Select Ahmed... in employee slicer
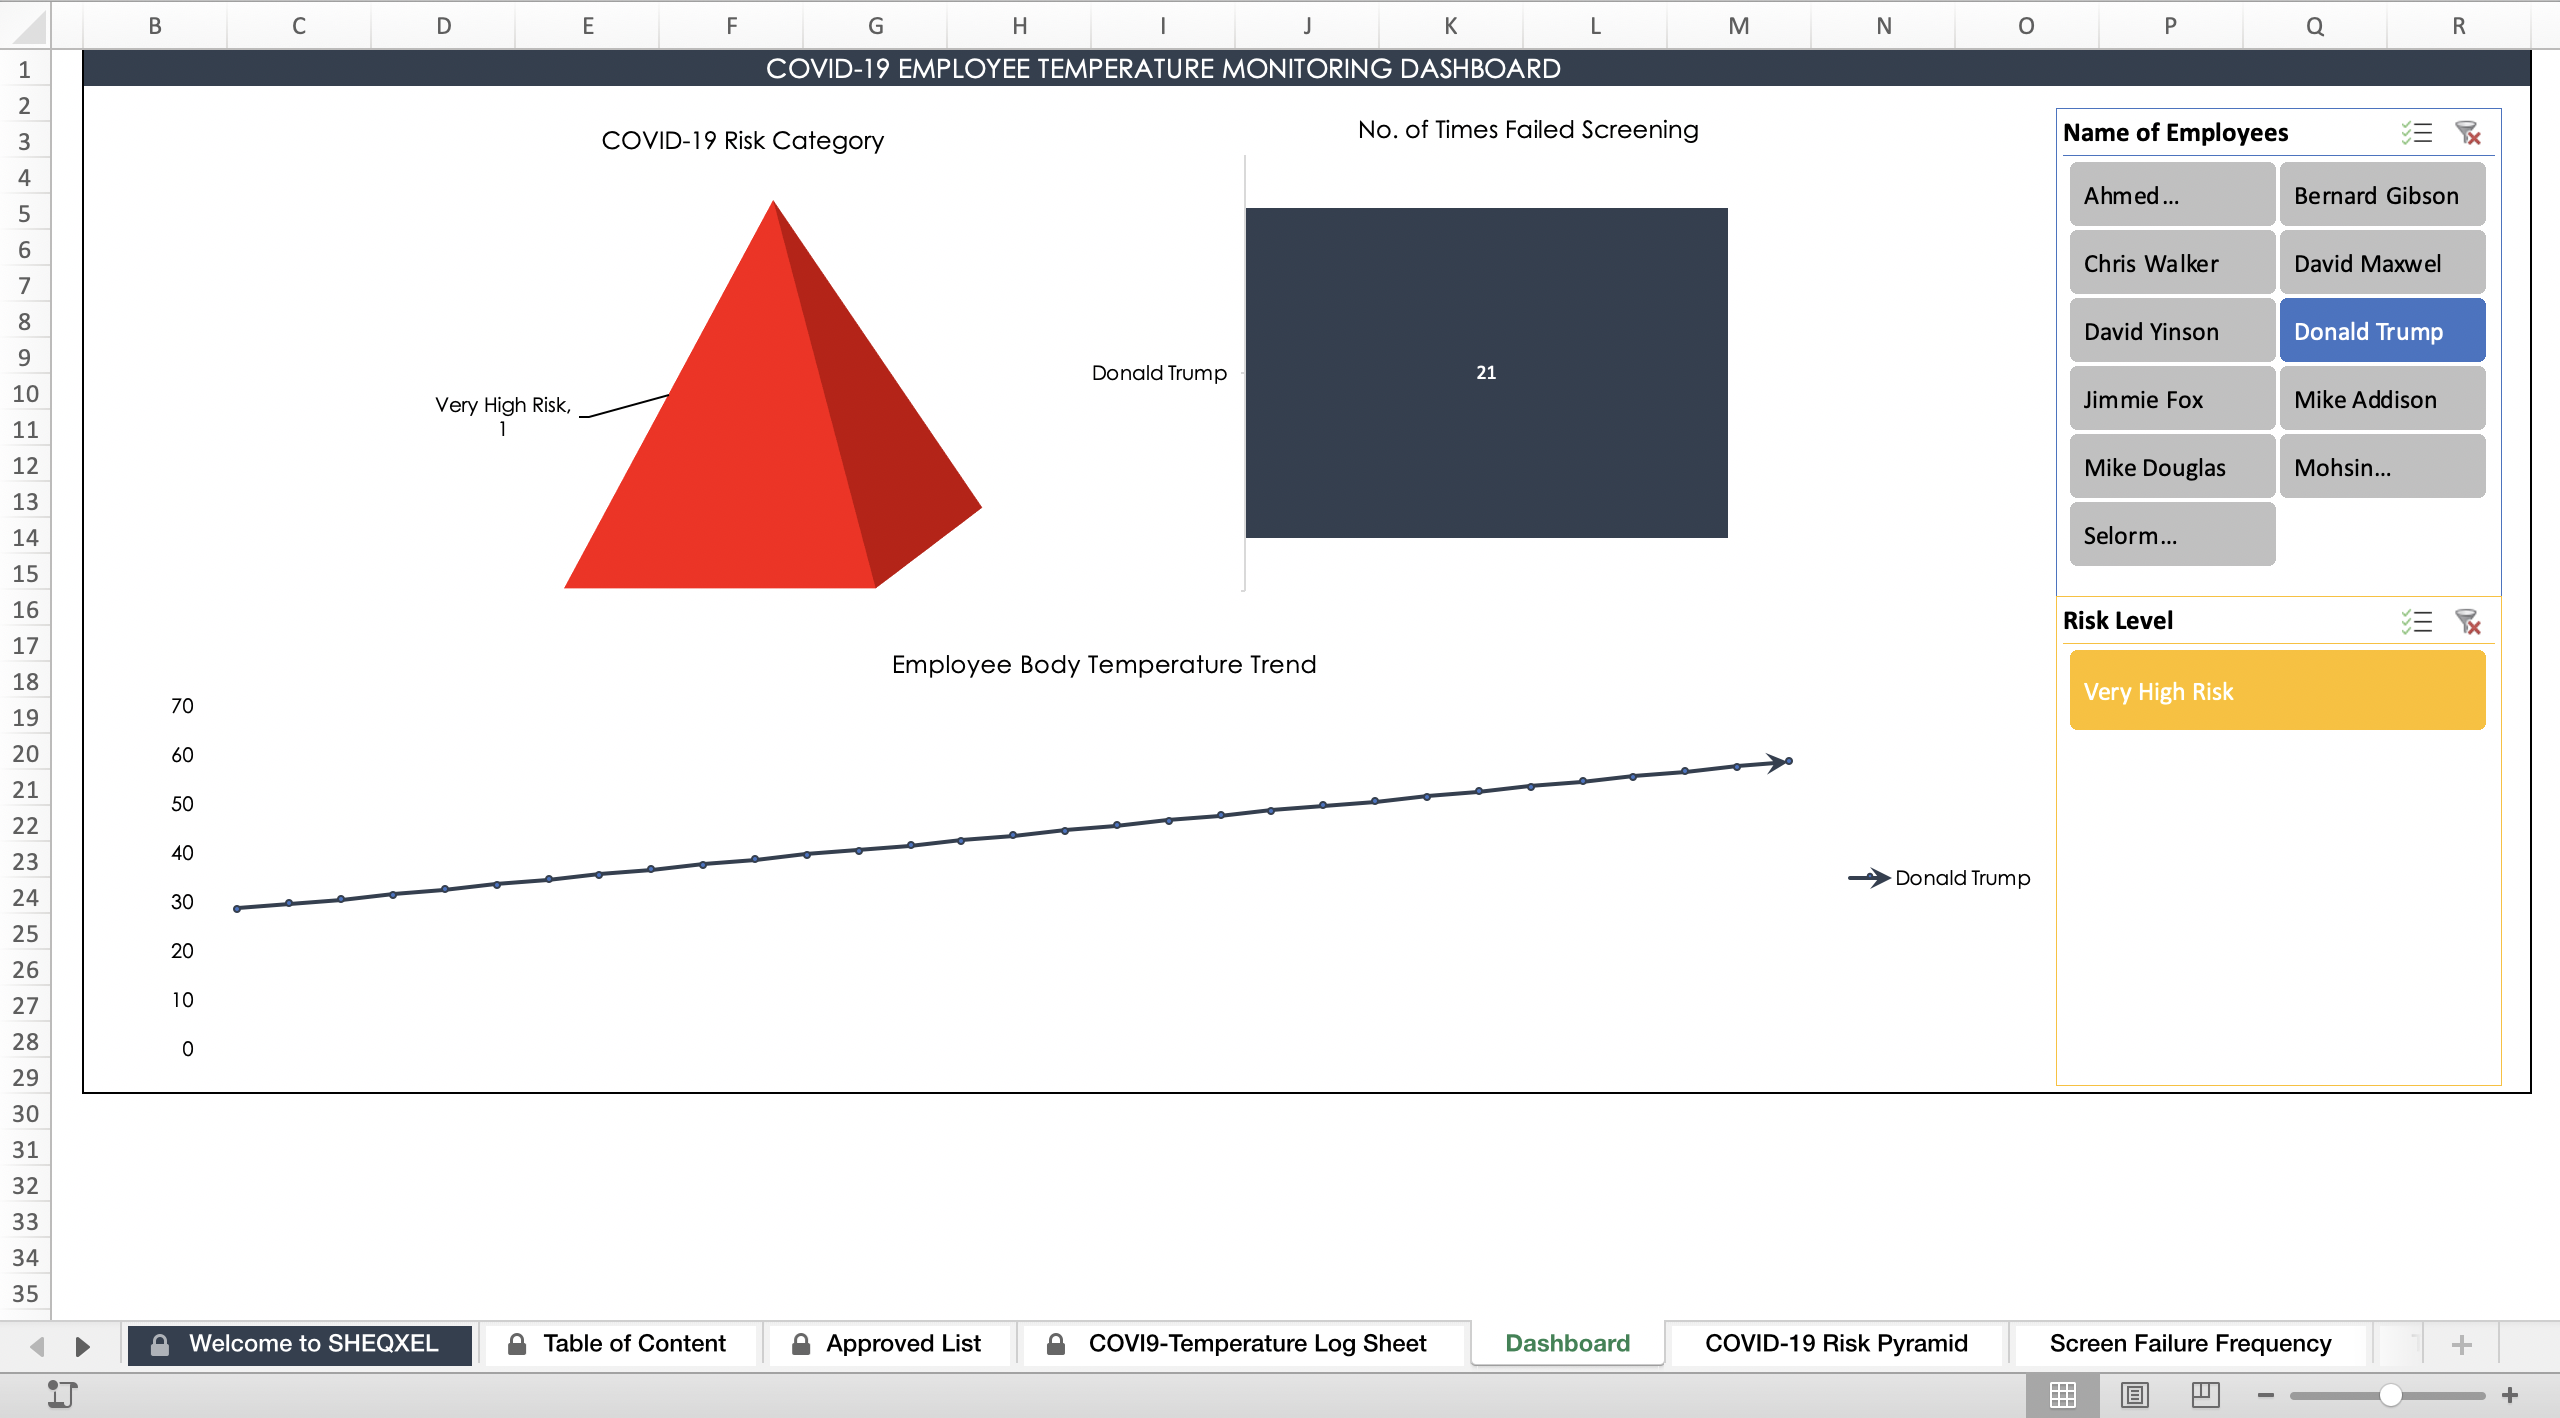The image size is (2560, 1418). (x=2172, y=195)
